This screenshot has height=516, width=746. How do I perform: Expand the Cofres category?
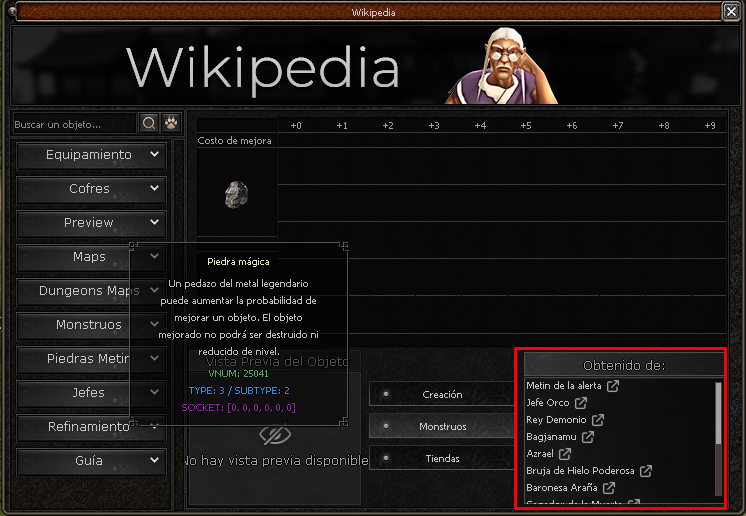[91, 189]
